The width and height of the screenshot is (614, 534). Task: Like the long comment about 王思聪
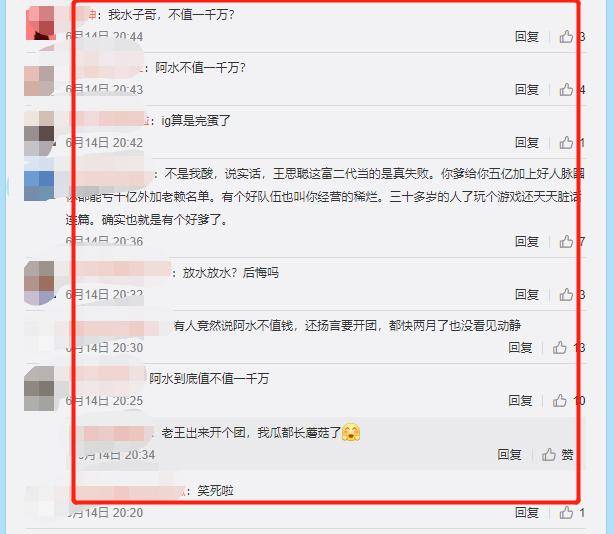point(566,242)
